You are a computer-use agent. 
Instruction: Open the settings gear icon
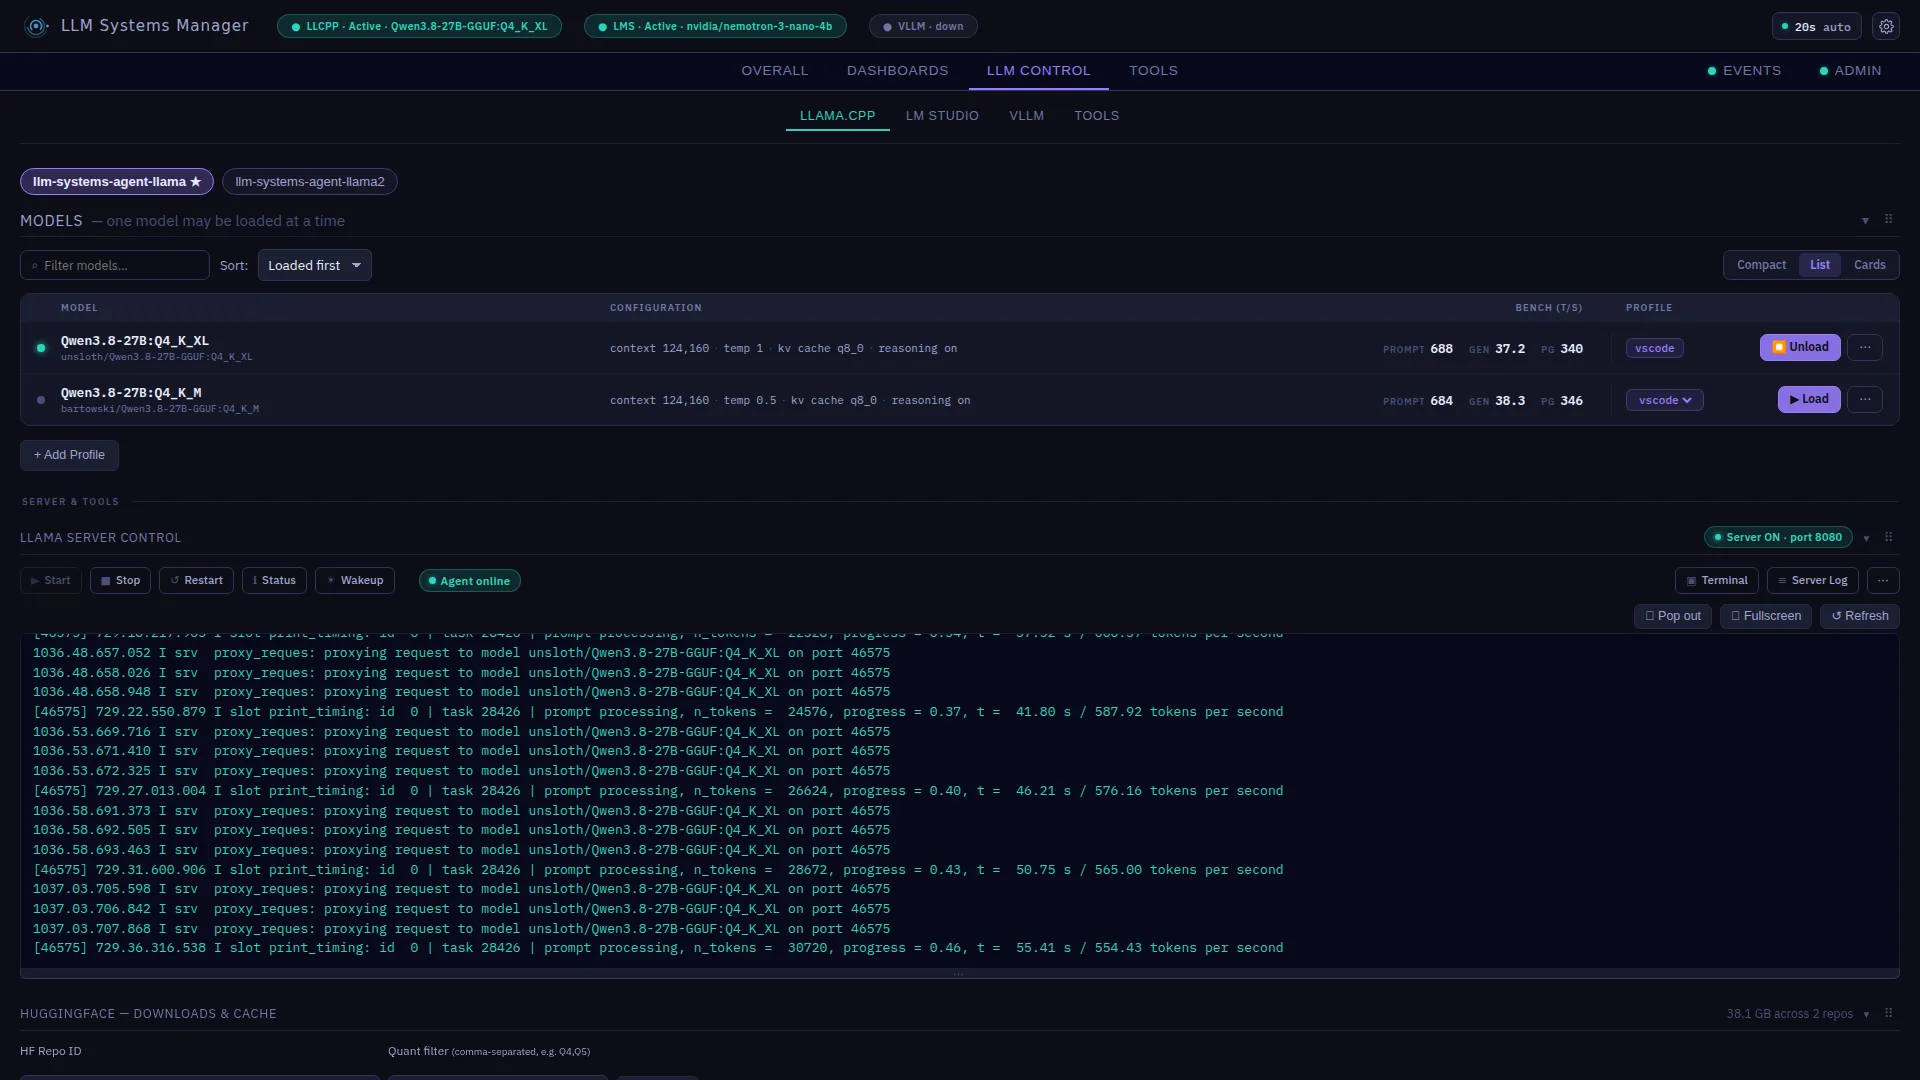click(x=1886, y=27)
